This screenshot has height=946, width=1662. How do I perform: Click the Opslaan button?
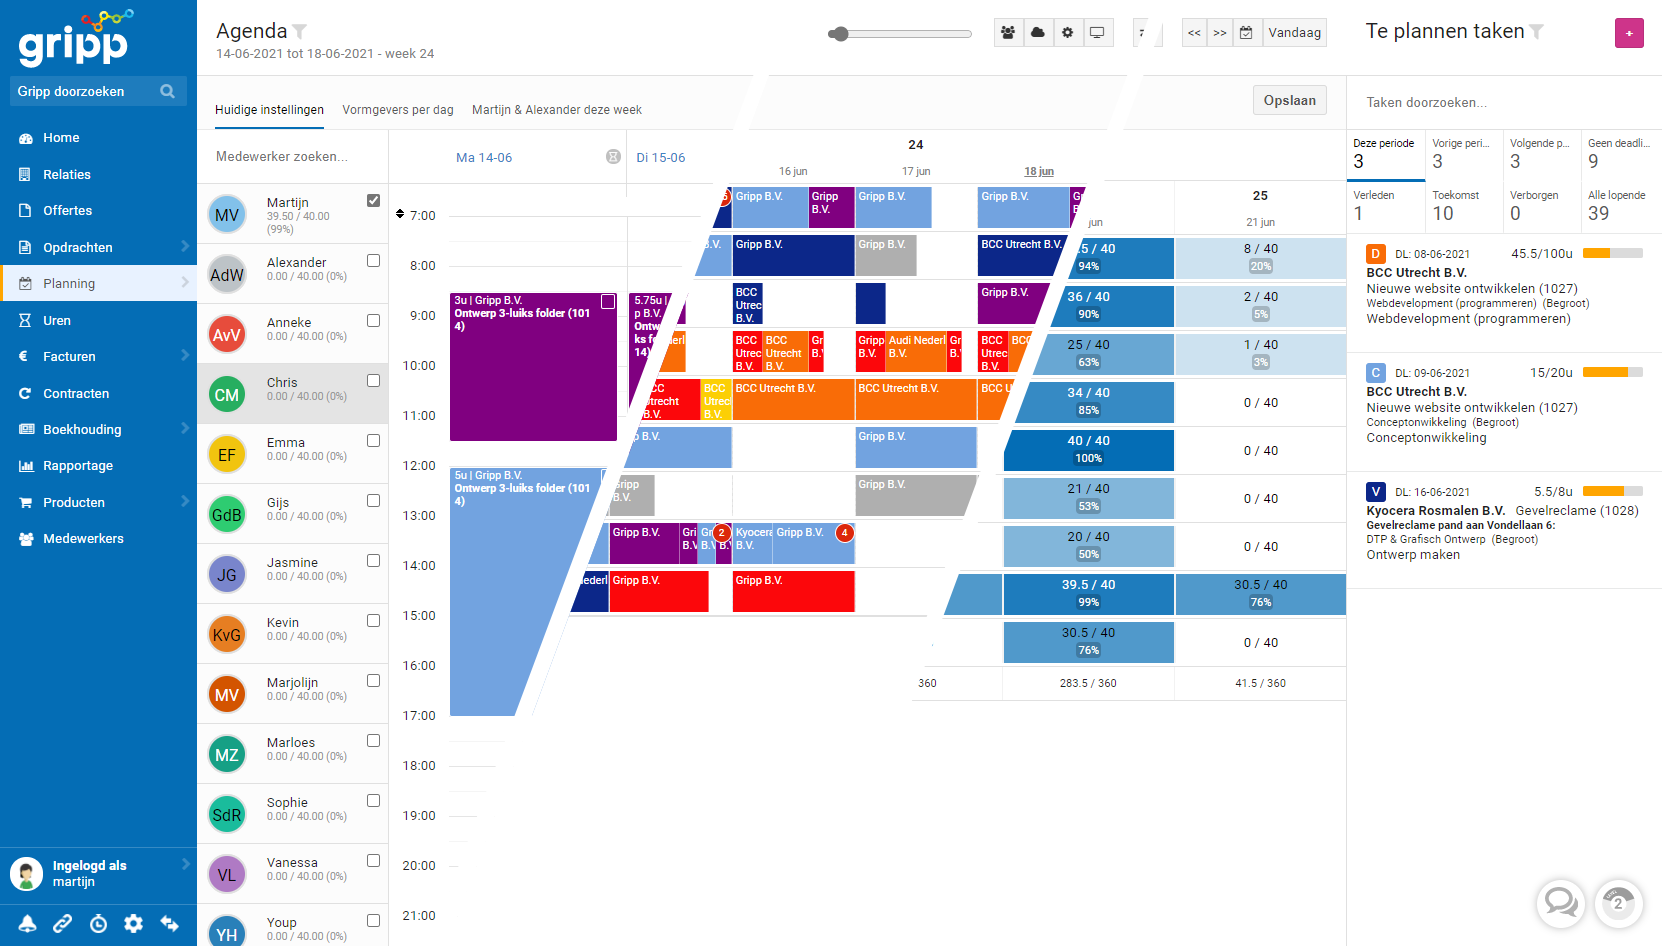pyautogui.click(x=1289, y=100)
